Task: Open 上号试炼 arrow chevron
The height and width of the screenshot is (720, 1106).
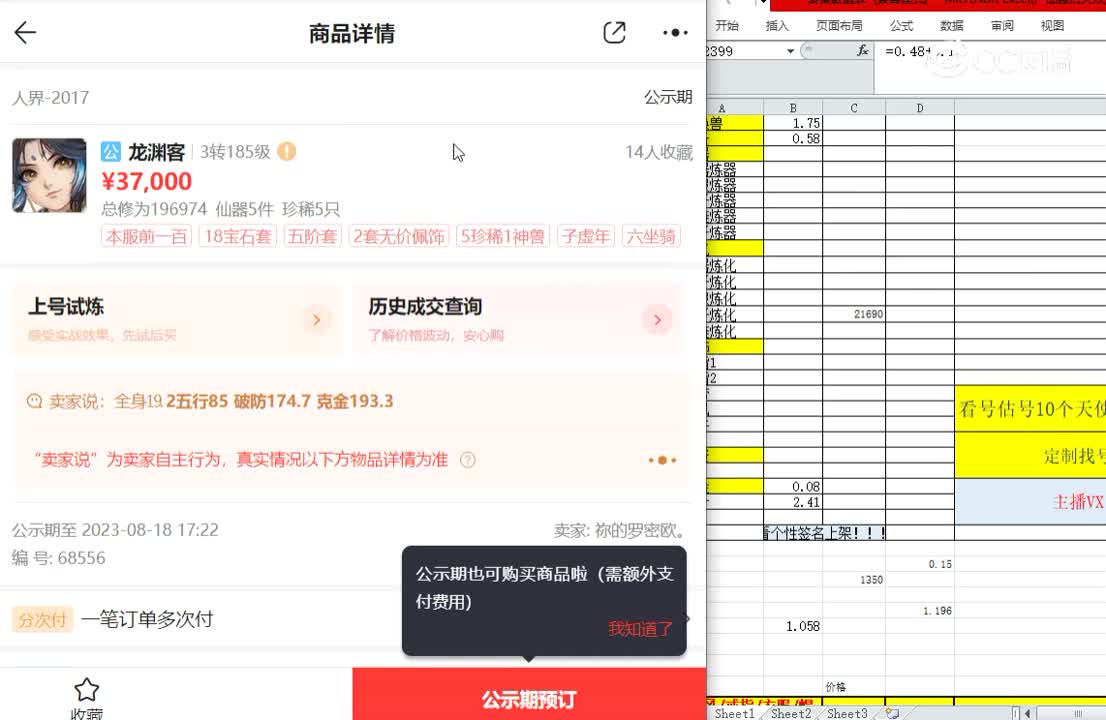Action: (x=317, y=319)
